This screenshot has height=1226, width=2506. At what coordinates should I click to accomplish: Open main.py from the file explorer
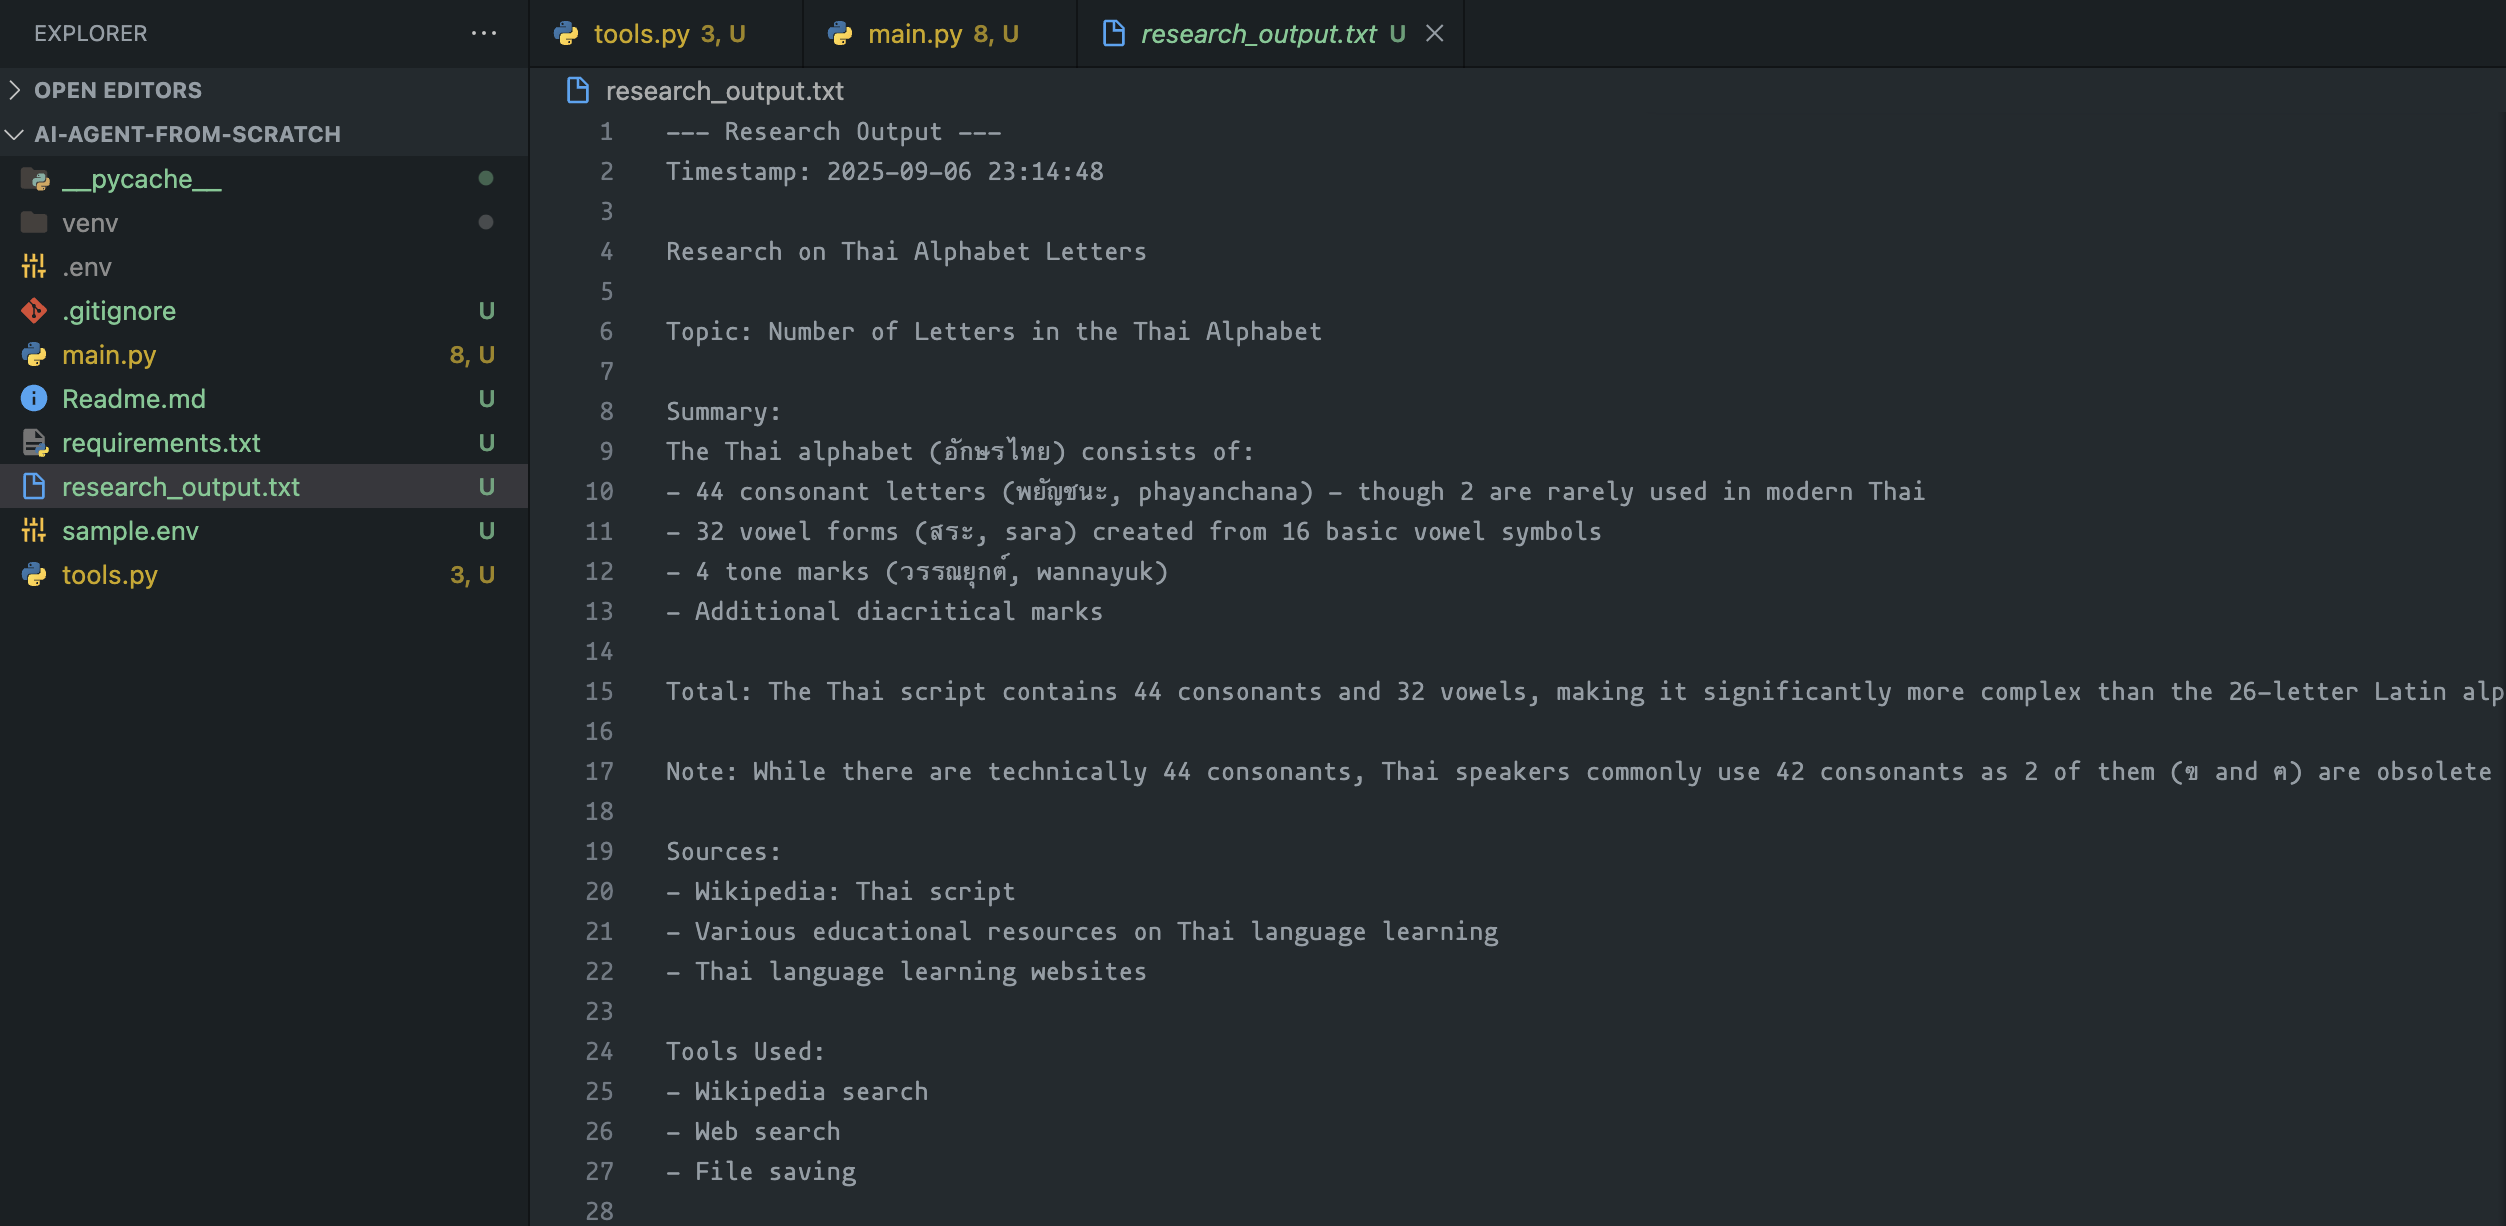[x=109, y=355]
